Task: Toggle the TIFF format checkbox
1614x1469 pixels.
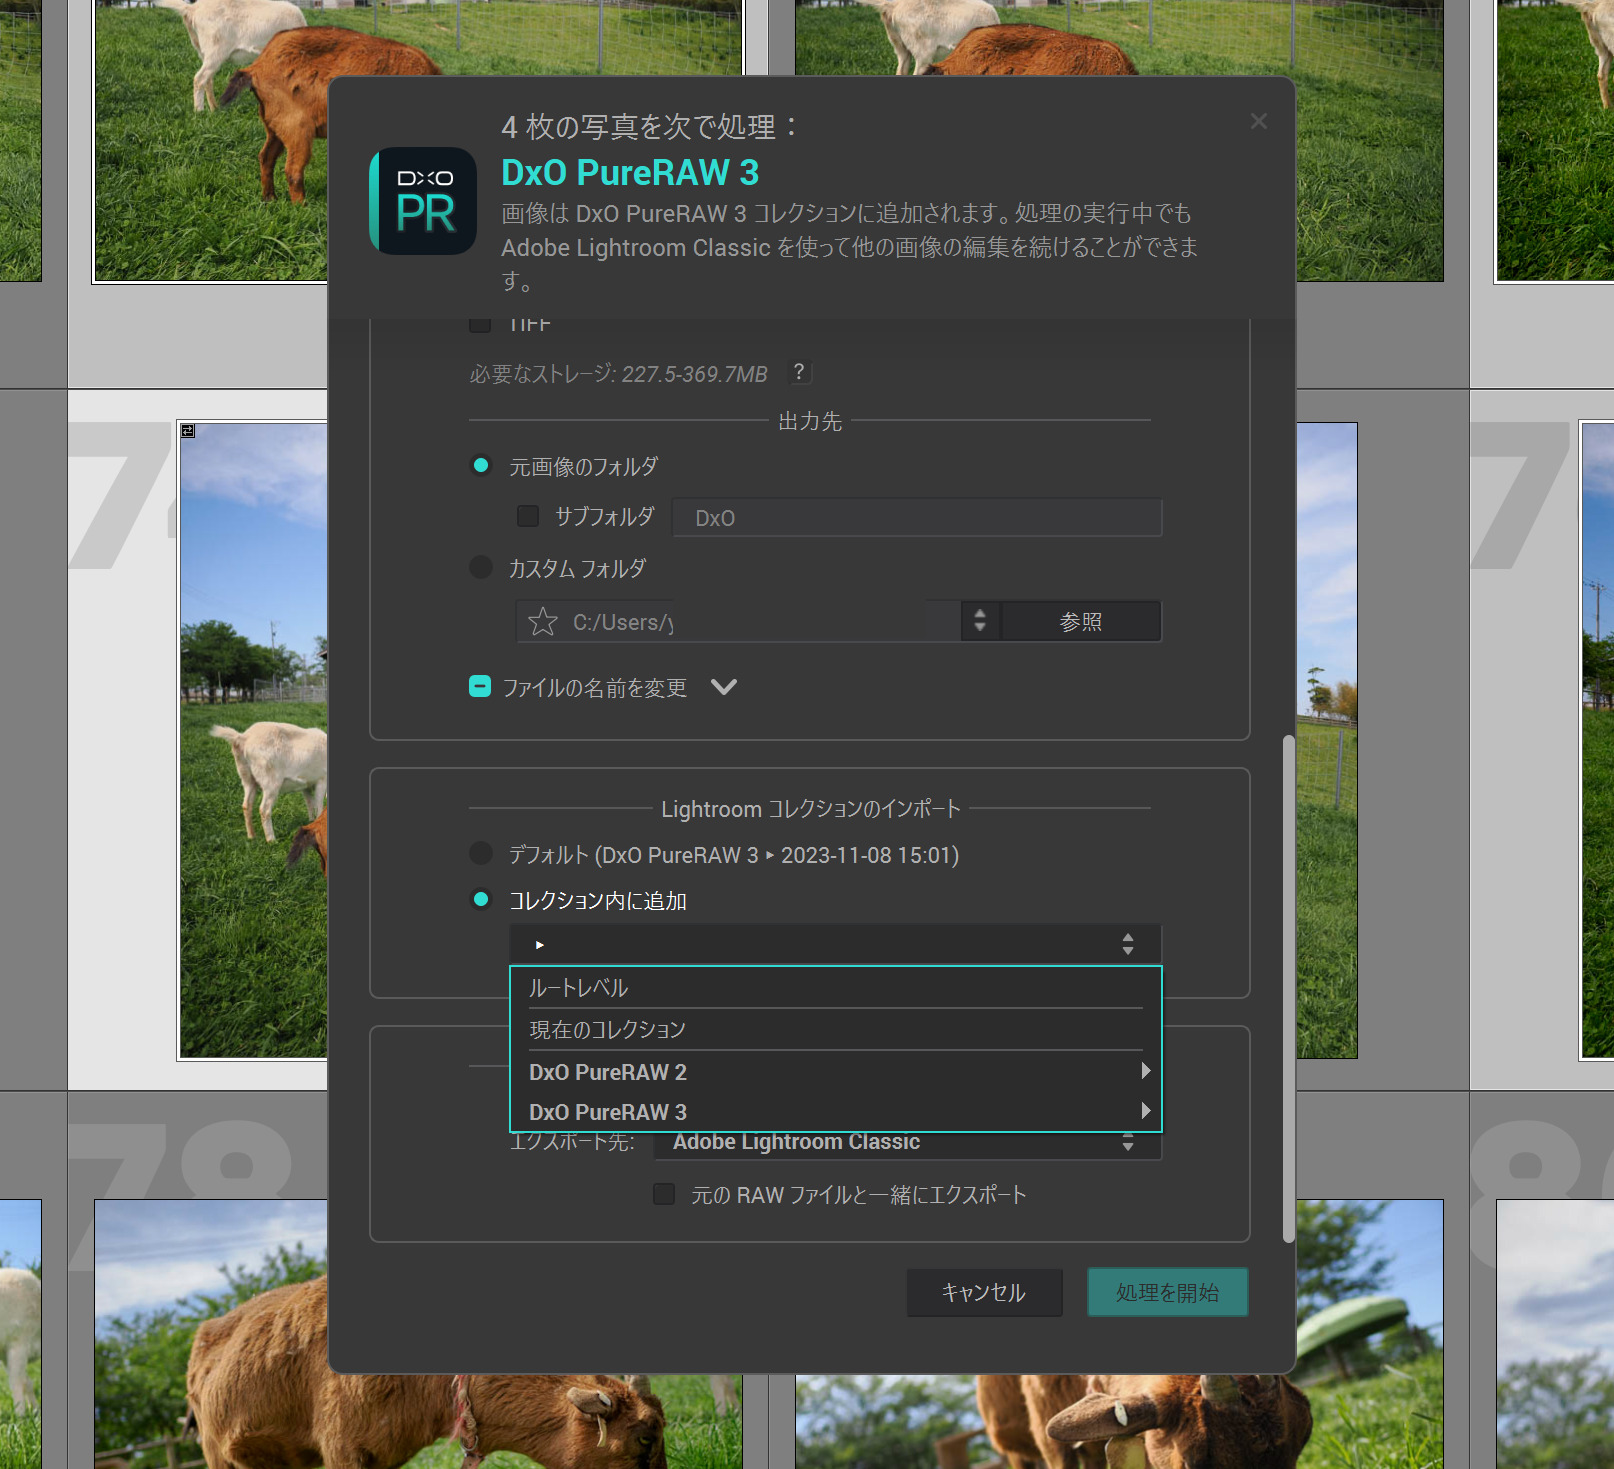Action: [480, 324]
